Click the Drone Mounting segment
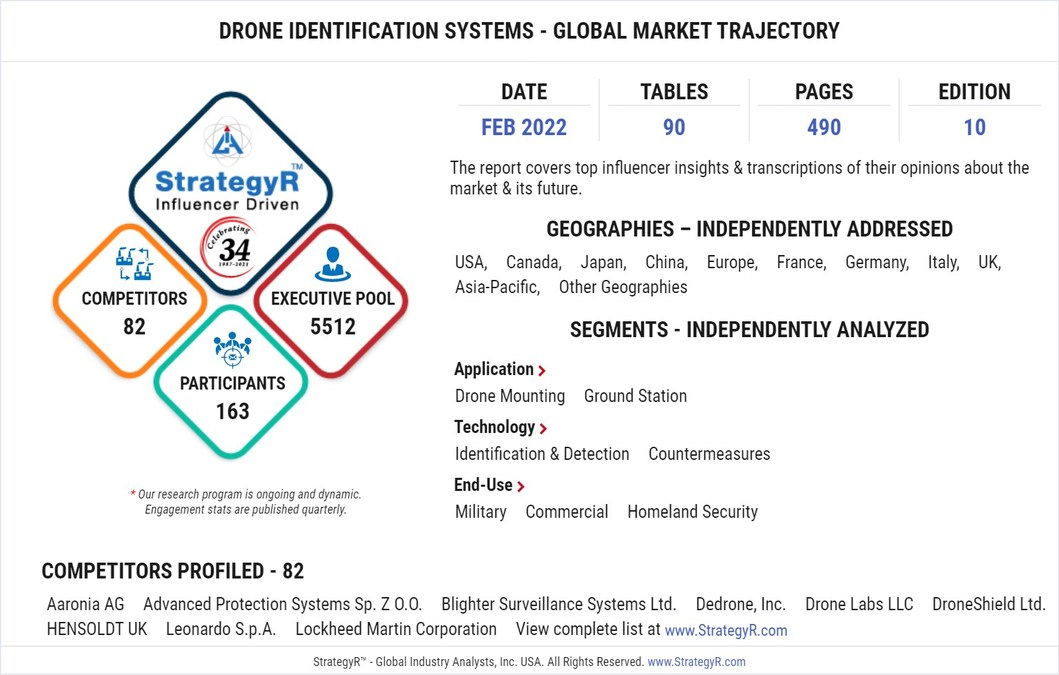 (510, 396)
